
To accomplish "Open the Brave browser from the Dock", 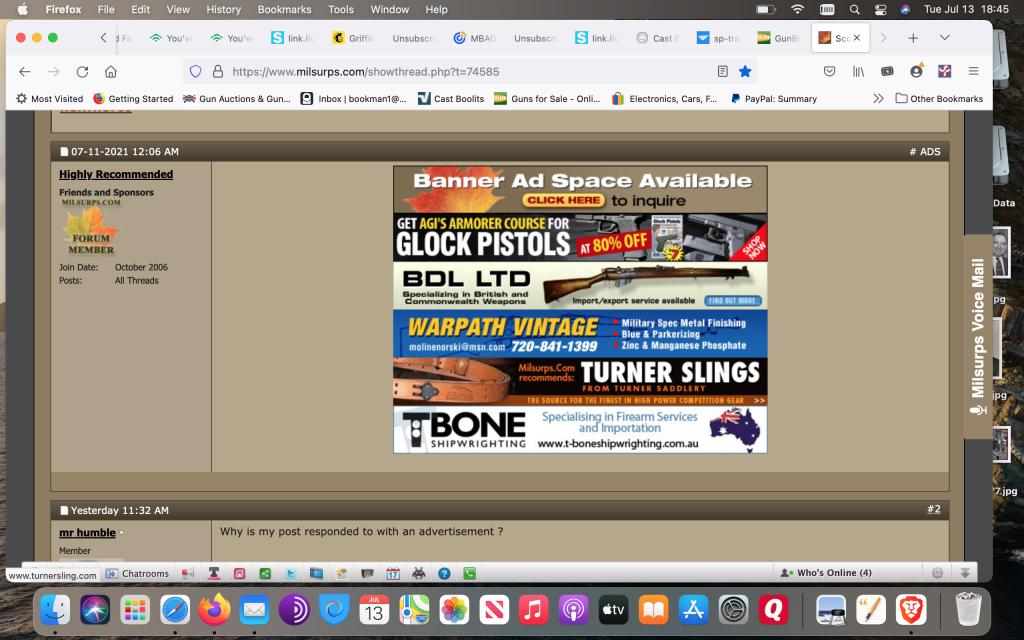I will pyautogui.click(x=911, y=610).
